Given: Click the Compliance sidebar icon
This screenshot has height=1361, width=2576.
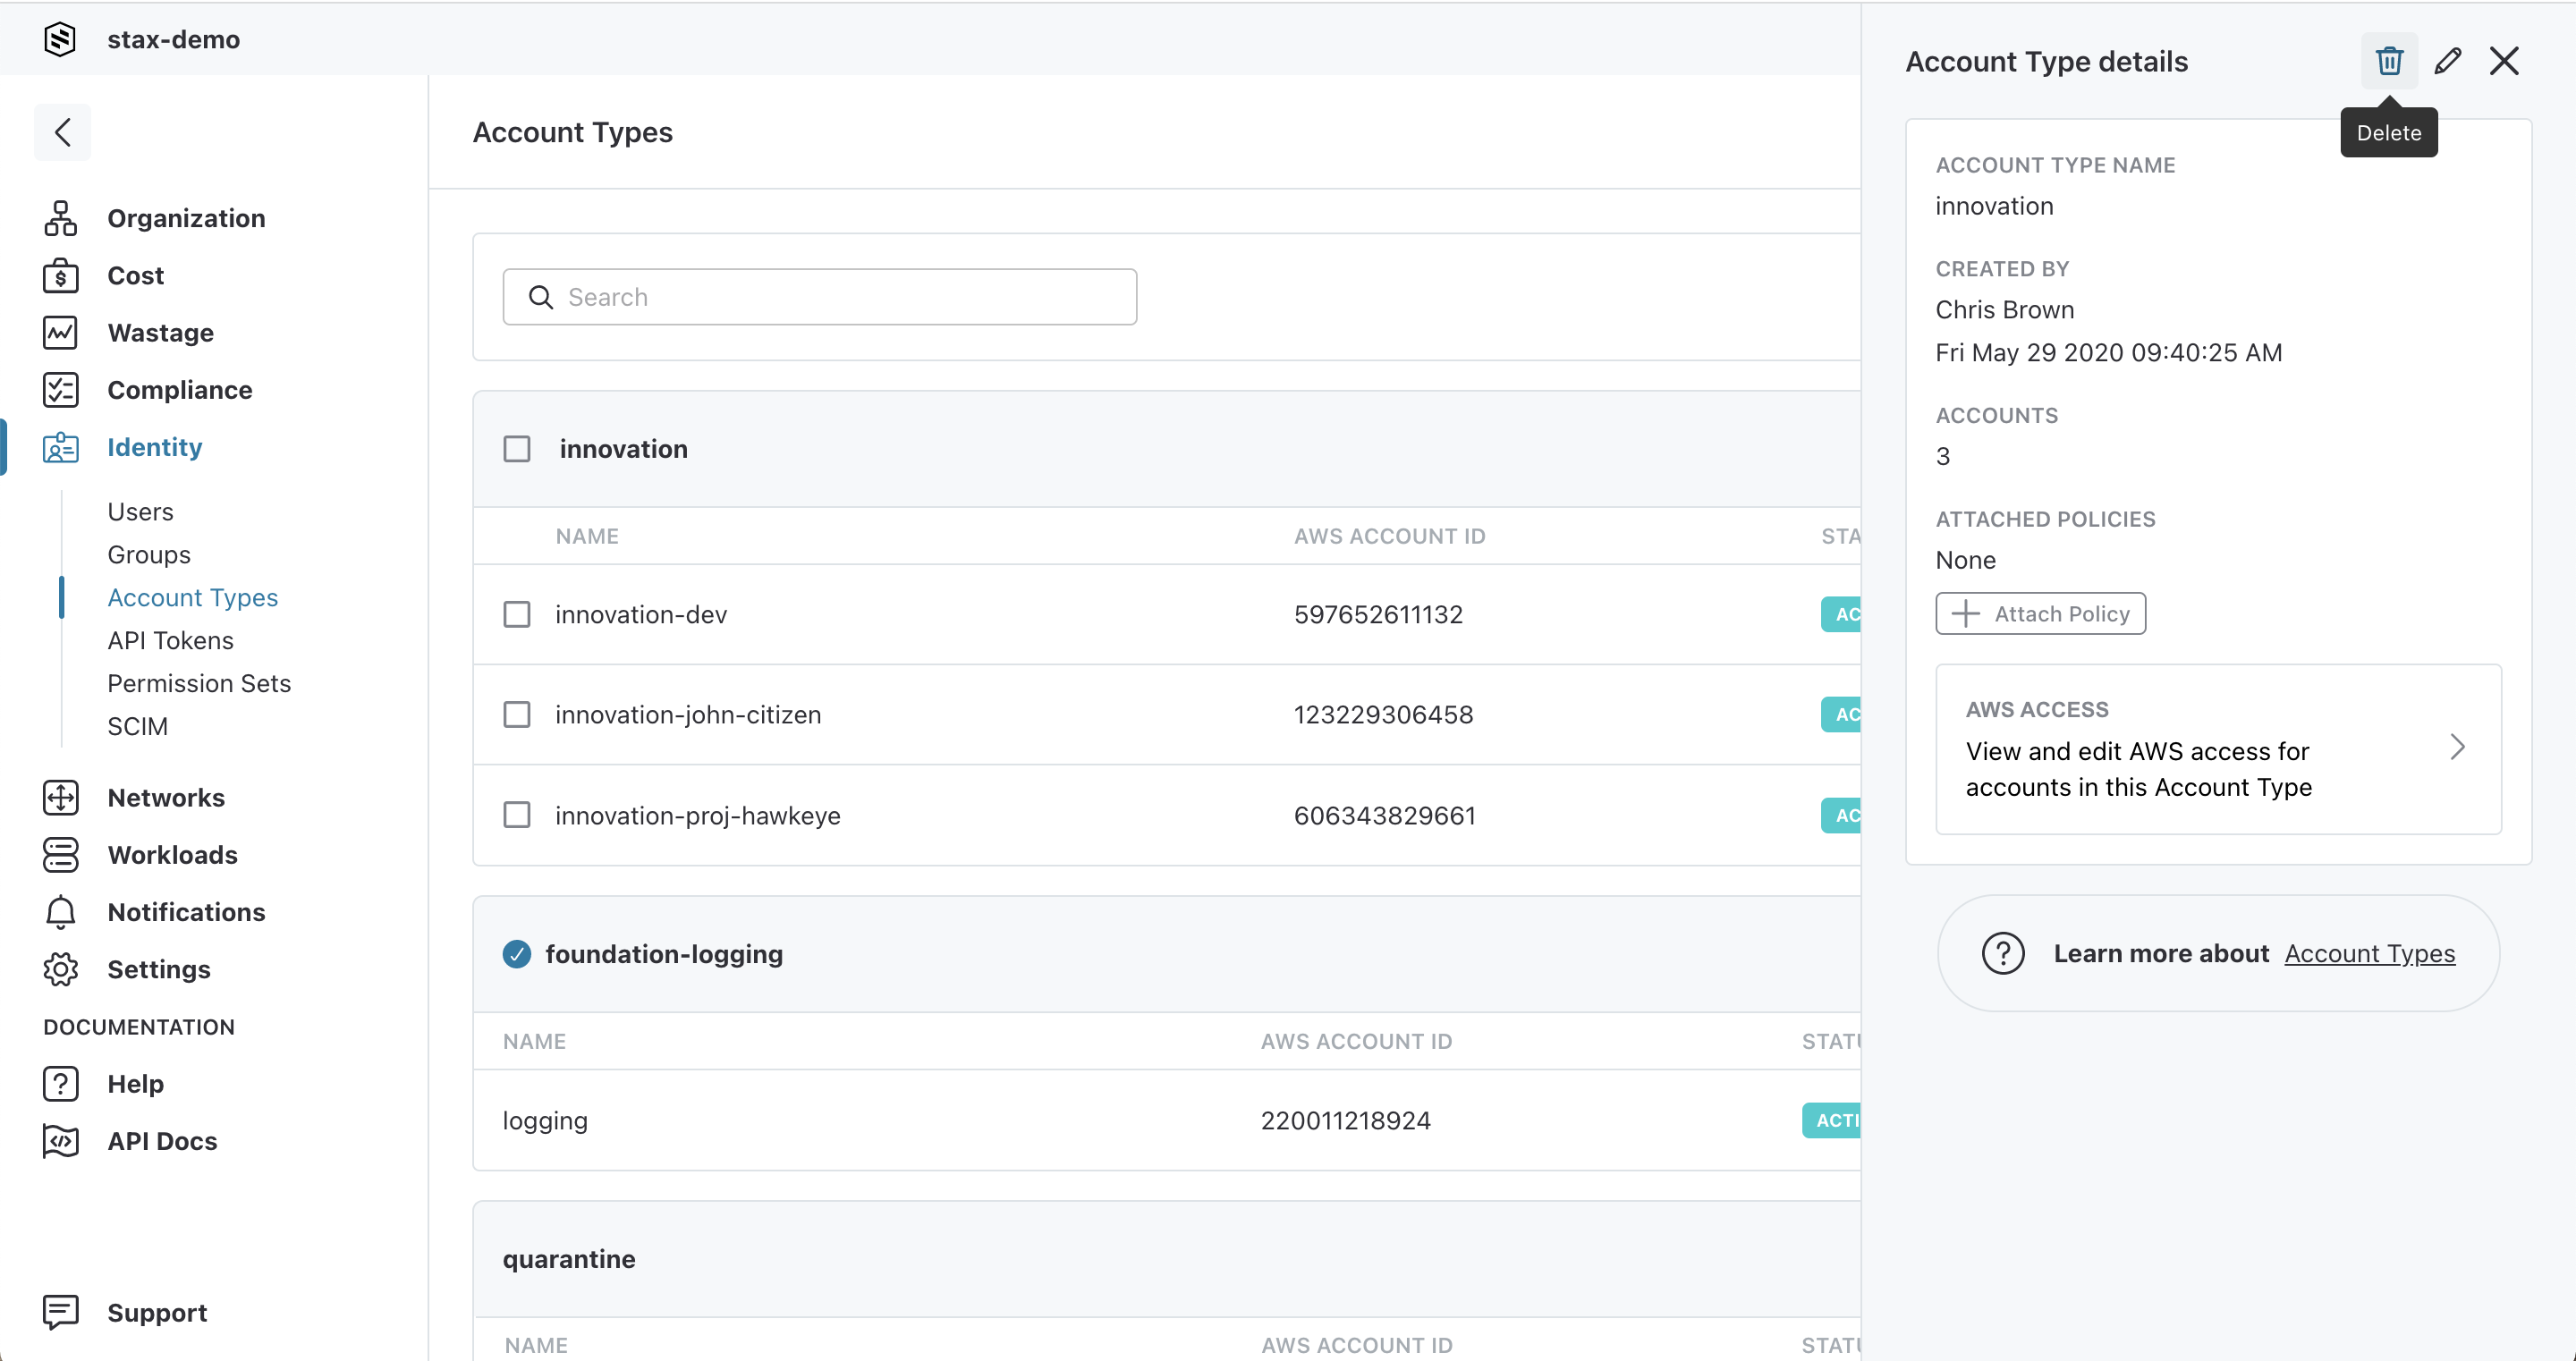Looking at the screenshot, I should [60, 388].
